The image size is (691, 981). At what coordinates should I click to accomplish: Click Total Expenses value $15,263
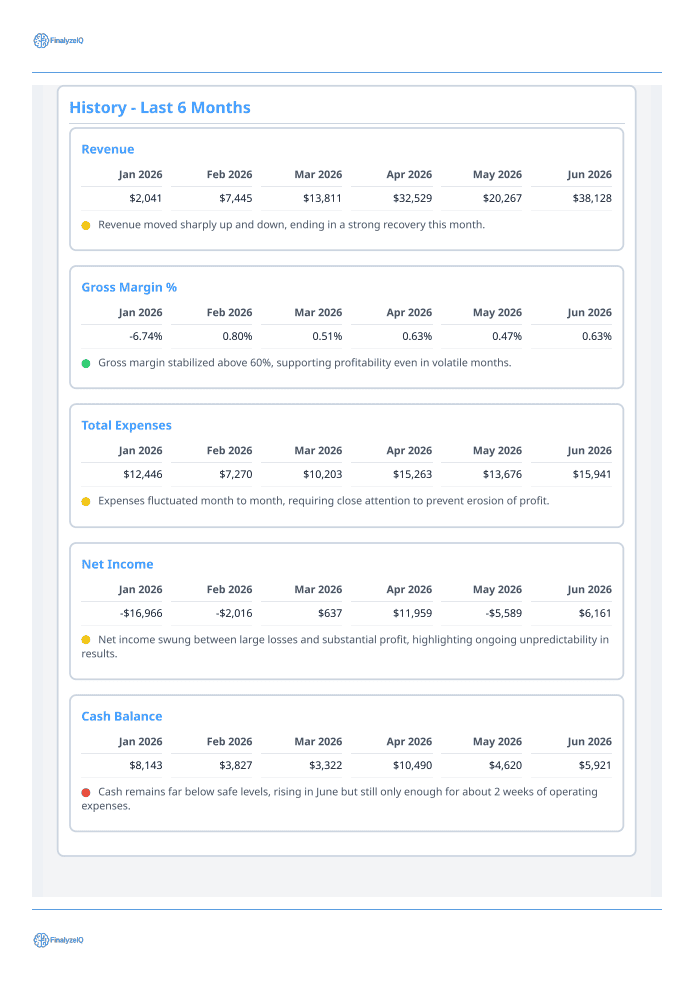click(412, 474)
